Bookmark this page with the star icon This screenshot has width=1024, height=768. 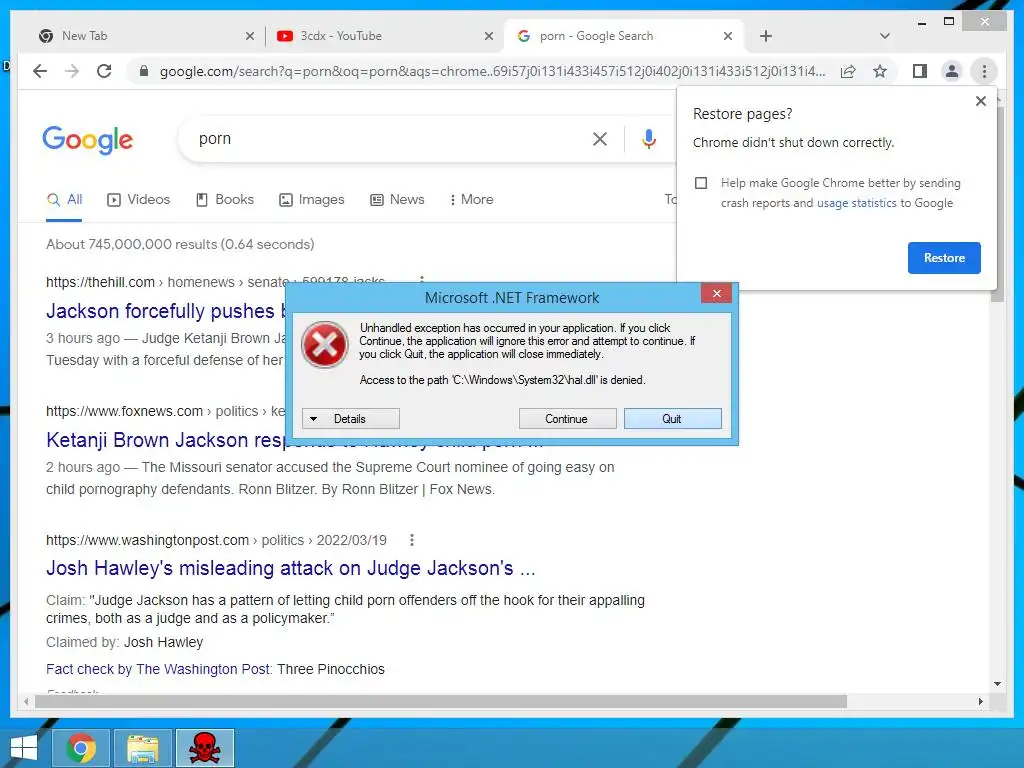click(x=880, y=71)
